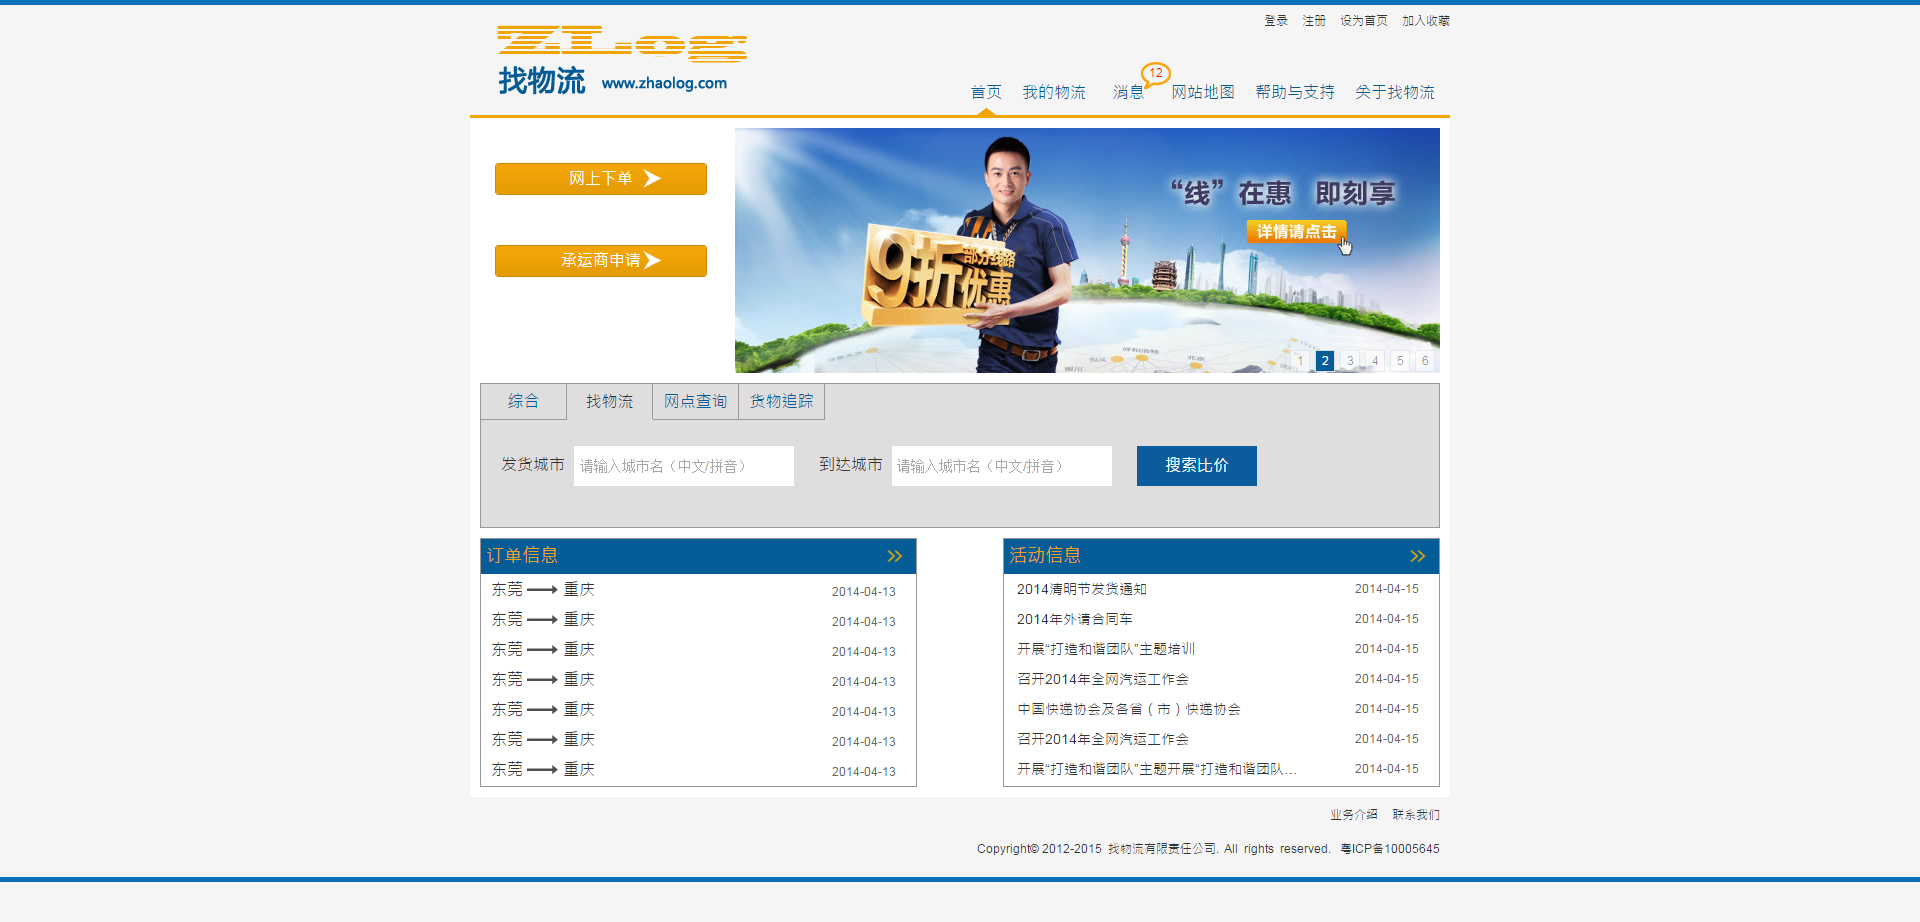Open the www.zhaolog.com site link
This screenshot has width=1920, height=922.
coord(664,83)
